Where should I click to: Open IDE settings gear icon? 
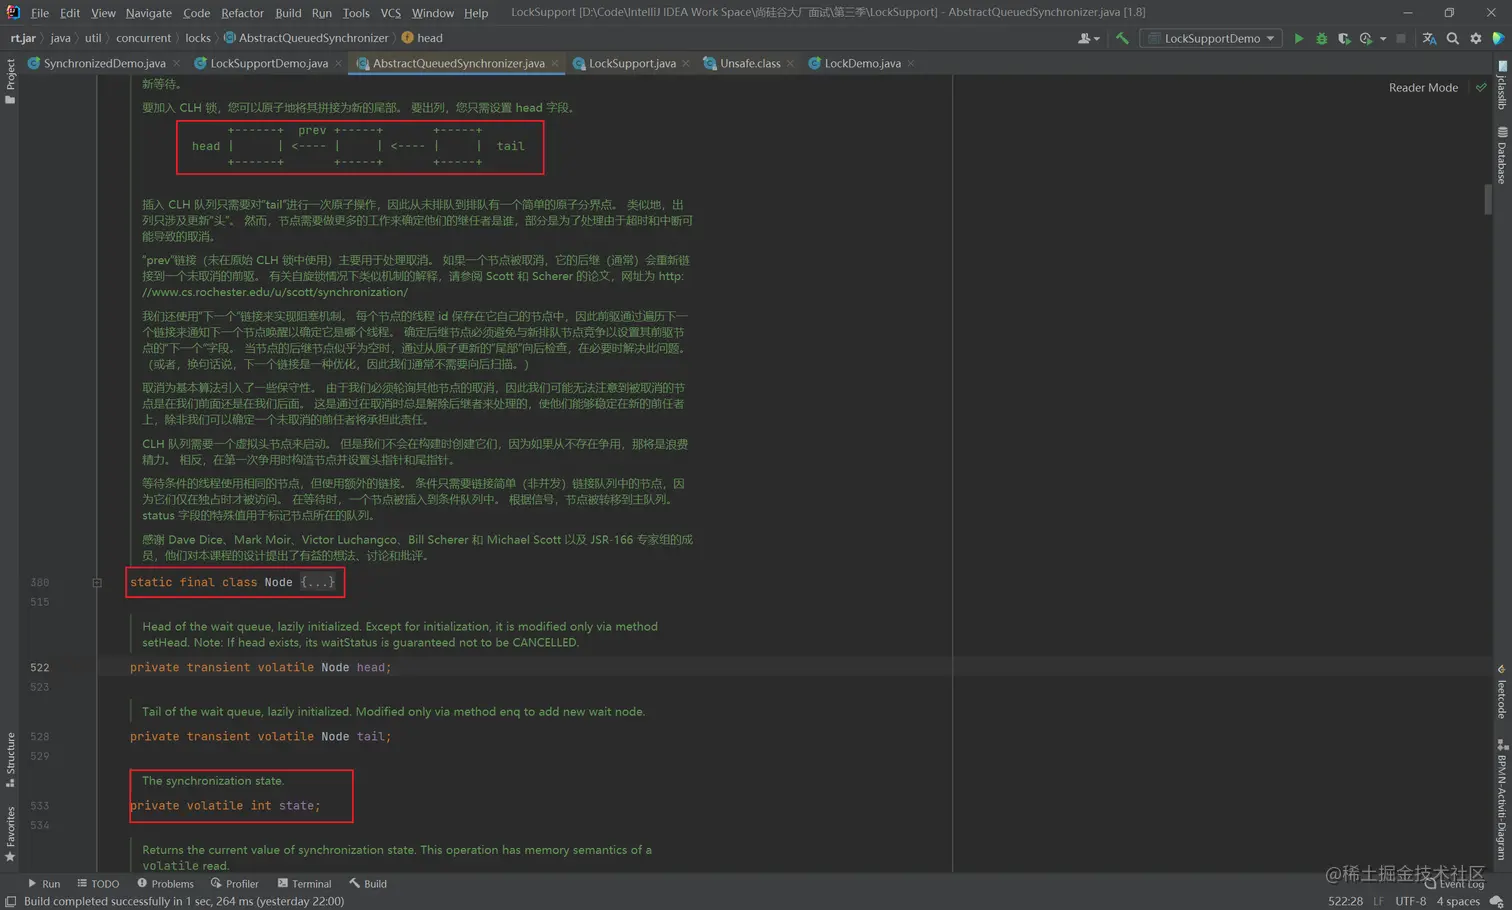pos(1475,38)
